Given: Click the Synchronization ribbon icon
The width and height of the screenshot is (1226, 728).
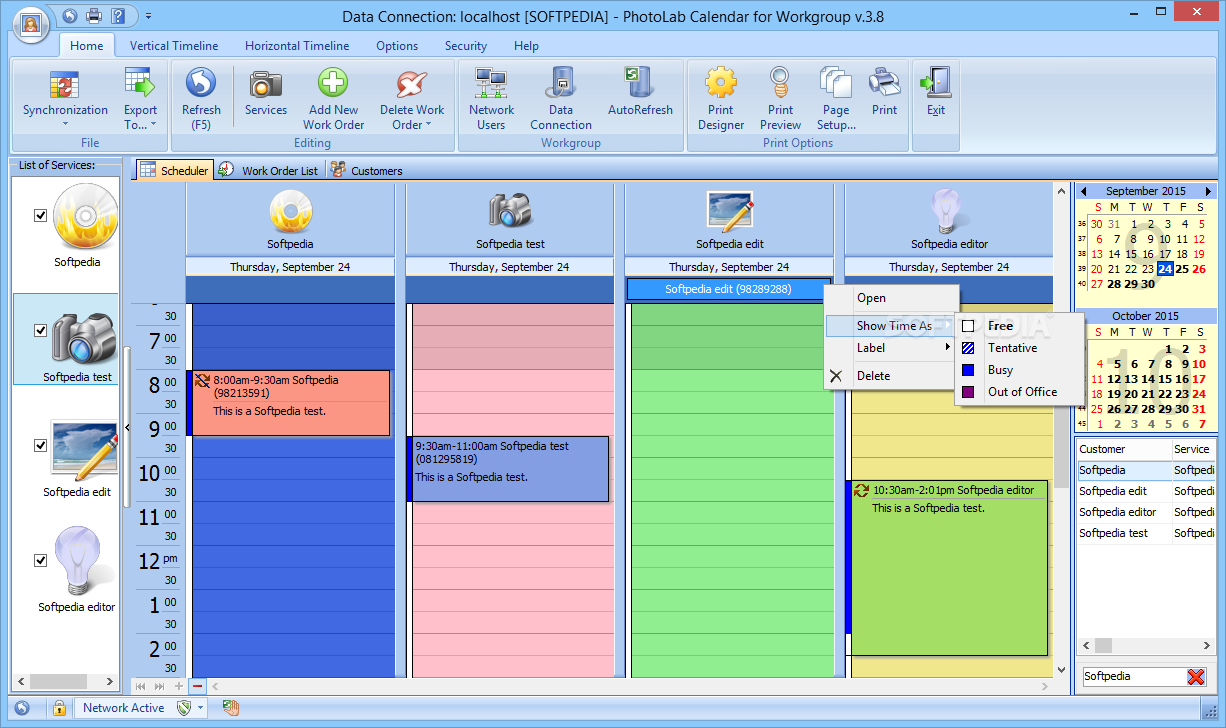Looking at the screenshot, I should click(65, 86).
